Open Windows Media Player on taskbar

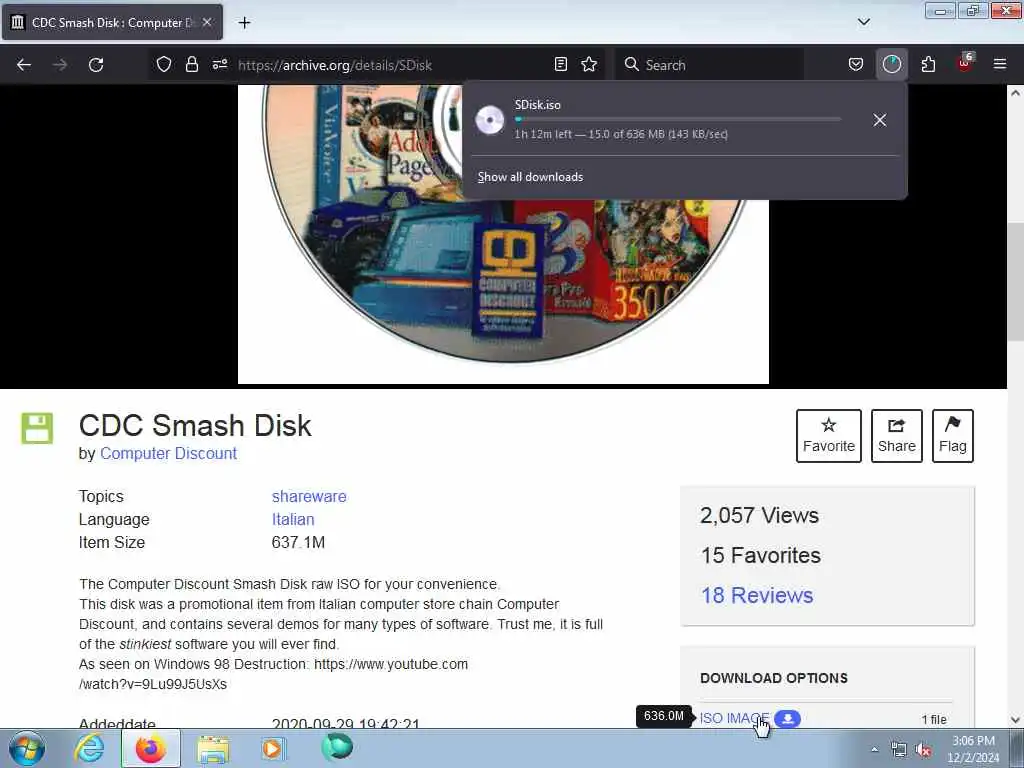click(273, 748)
